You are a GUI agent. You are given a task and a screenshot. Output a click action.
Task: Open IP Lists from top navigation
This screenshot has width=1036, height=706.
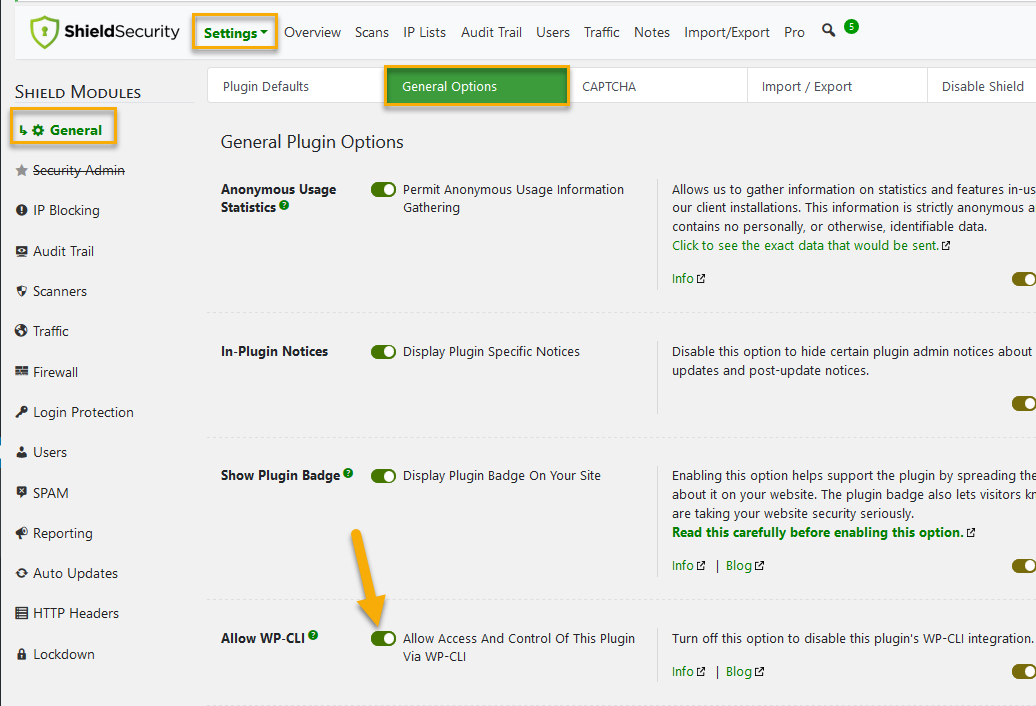click(x=424, y=32)
